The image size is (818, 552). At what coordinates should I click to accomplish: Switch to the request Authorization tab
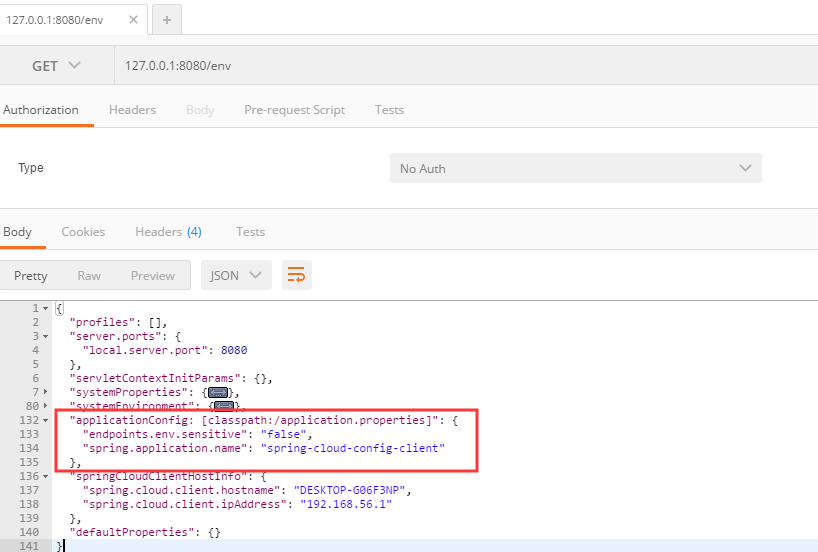(41, 110)
